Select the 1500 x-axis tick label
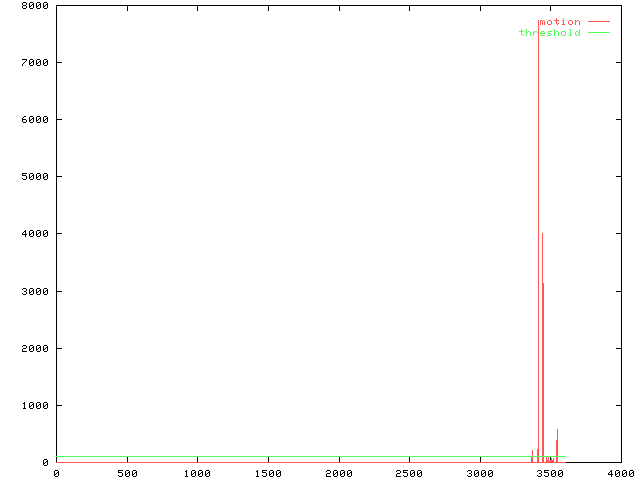Viewport: 640px width, 480px height. 268,473
